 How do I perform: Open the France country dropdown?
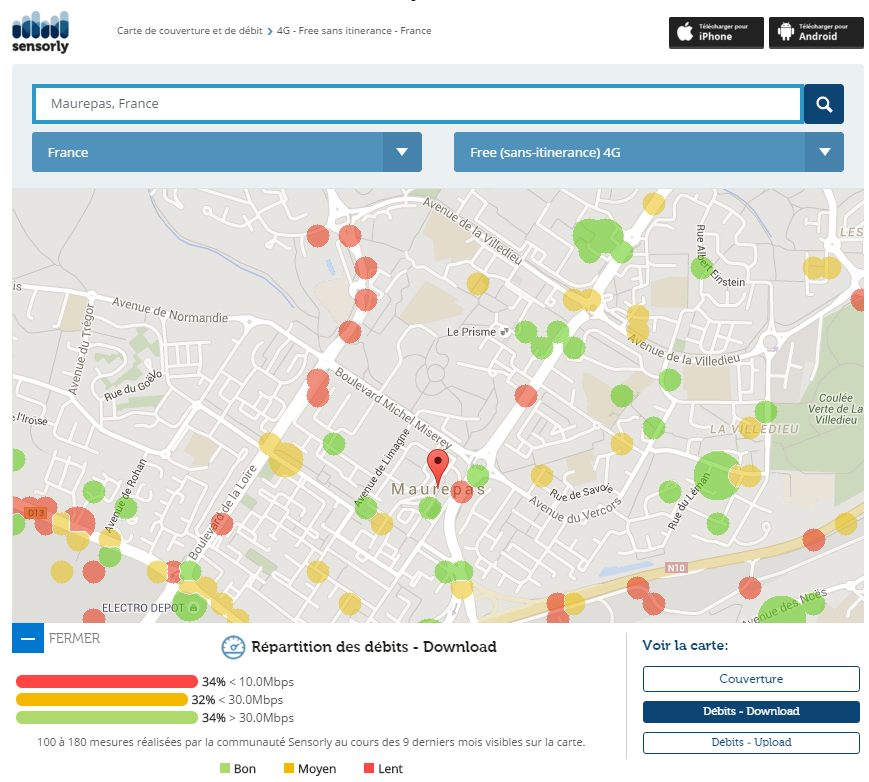point(227,152)
